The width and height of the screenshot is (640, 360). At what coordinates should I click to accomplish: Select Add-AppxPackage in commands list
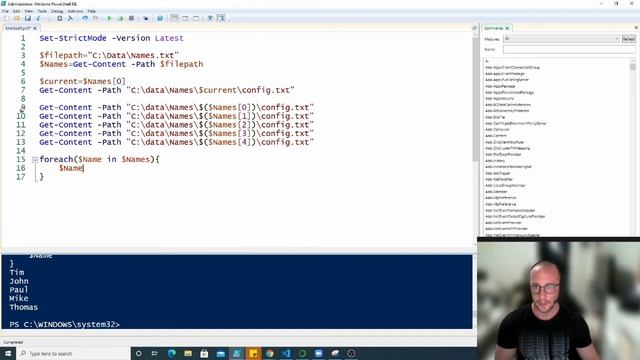click(x=500, y=86)
